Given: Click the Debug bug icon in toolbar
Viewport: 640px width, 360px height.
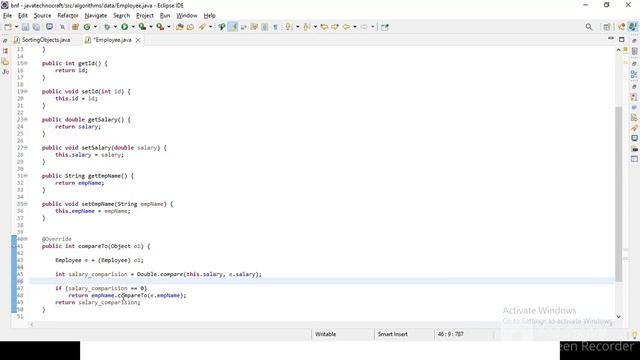Looking at the screenshot, I should [107, 27].
